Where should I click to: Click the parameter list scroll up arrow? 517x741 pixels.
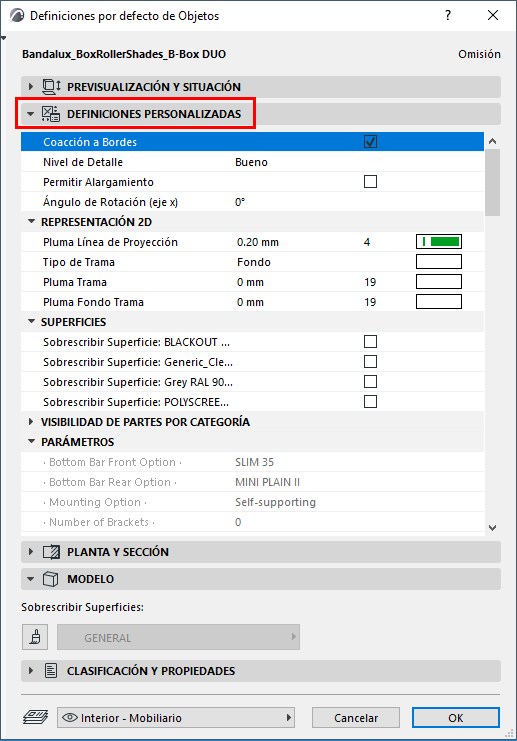(492, 141)
